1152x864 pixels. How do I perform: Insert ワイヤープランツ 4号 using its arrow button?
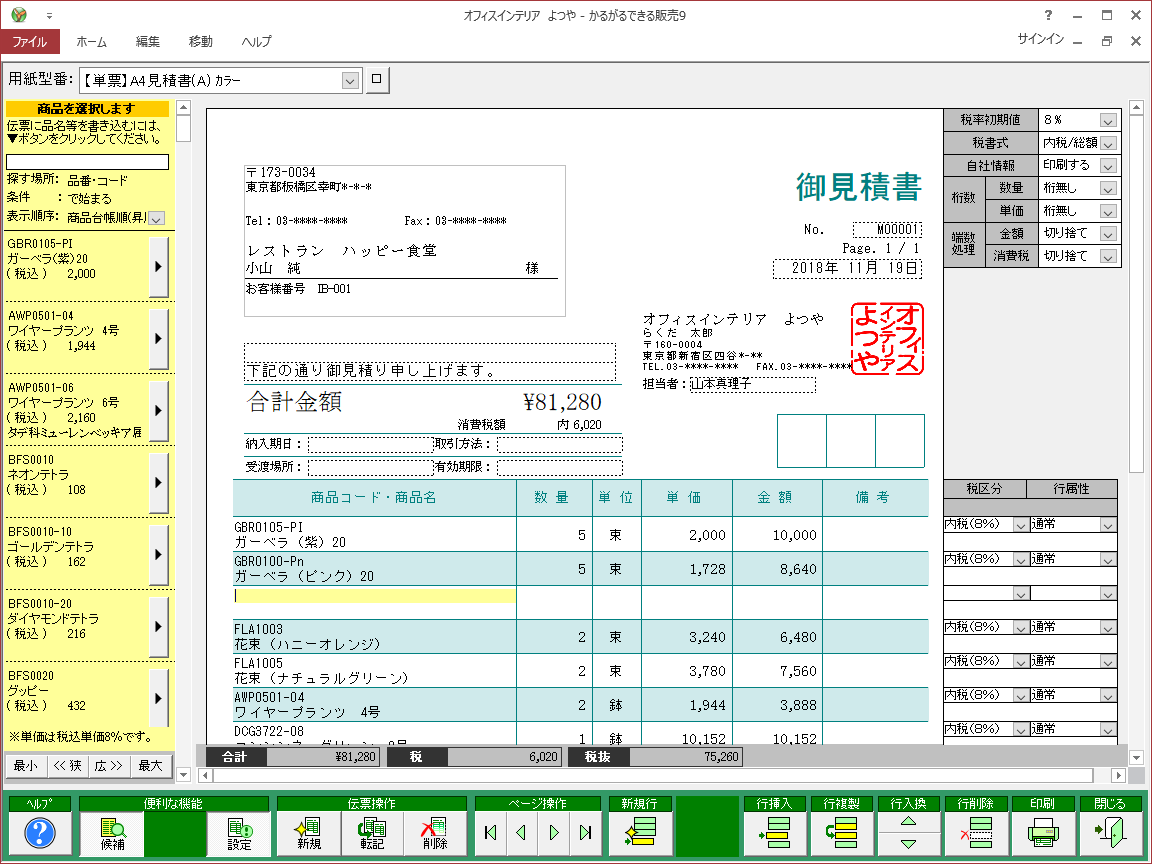click(x=158, y=339)
